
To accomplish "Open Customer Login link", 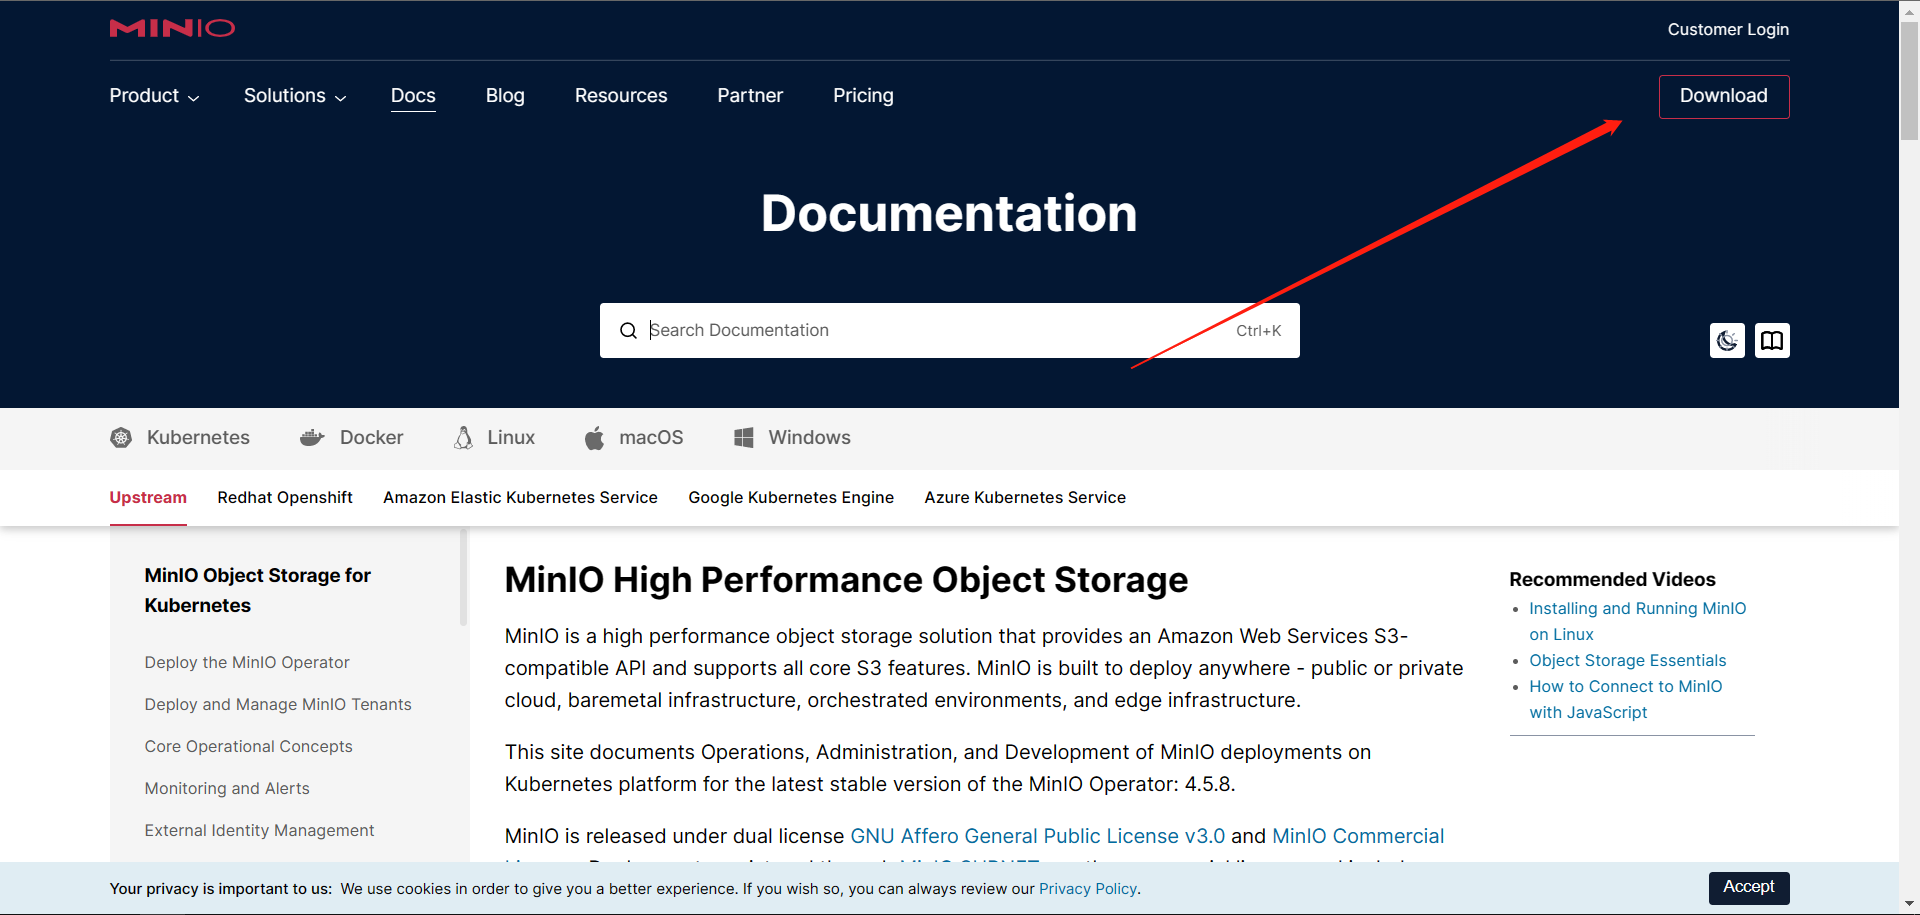I will coord(1728,30).
